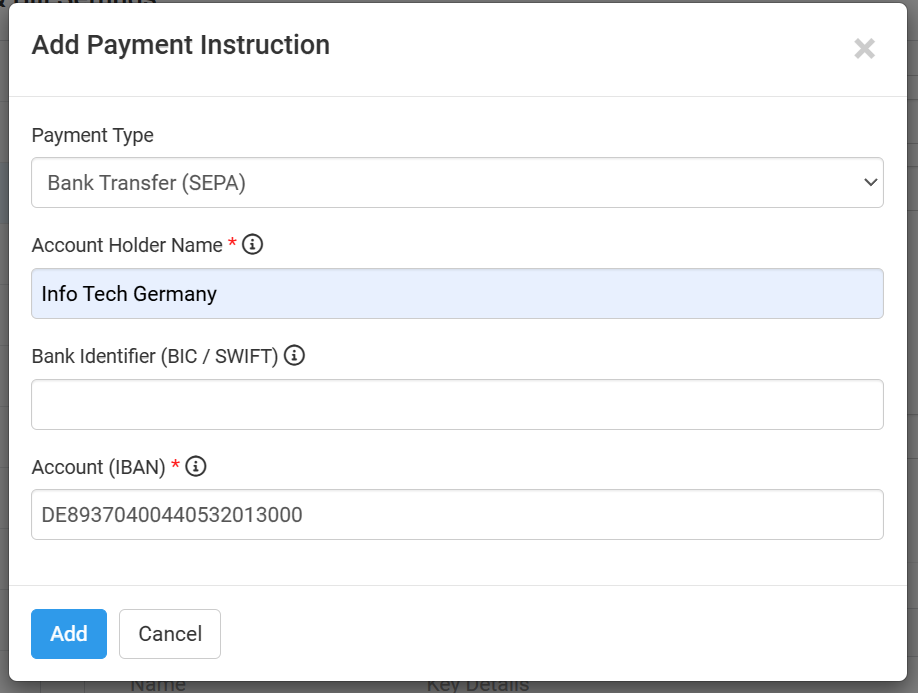Click the empty BIC / SWIFT input field

click(x=456, y=404)
